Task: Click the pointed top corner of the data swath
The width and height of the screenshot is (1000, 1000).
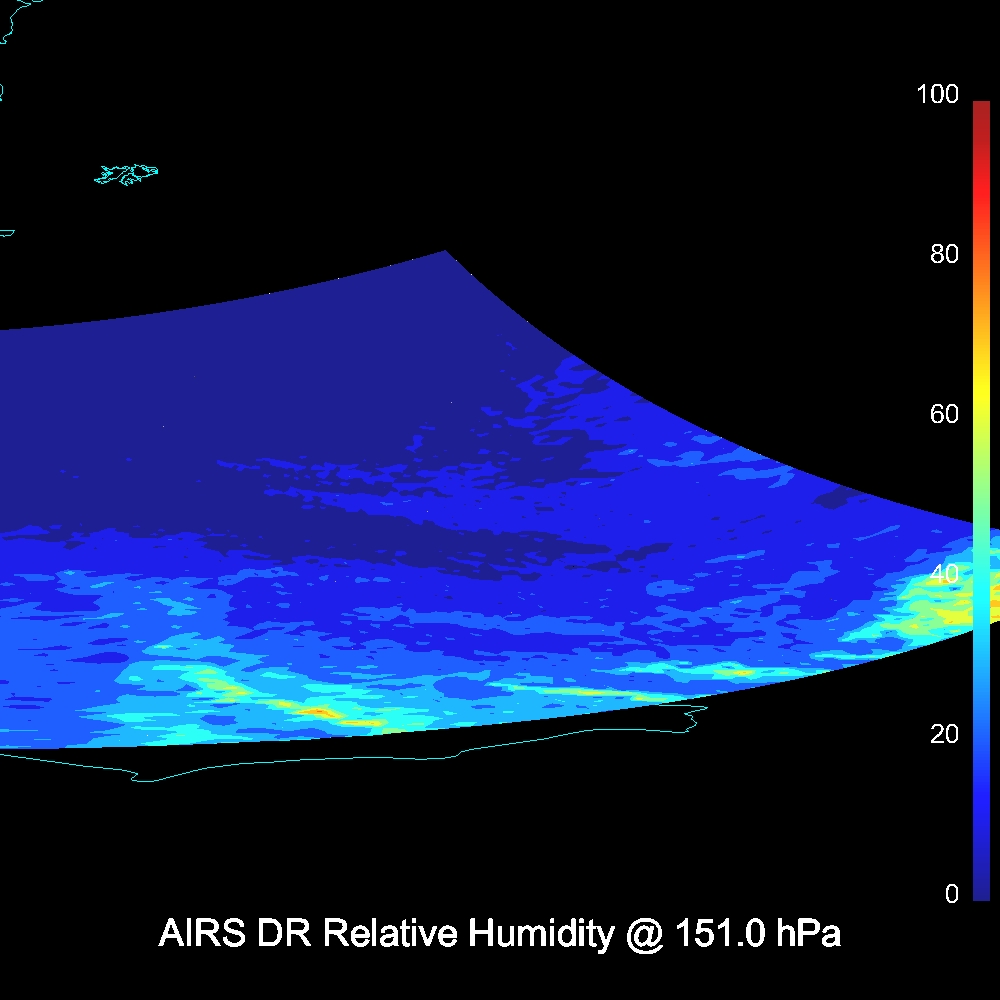Action: [x=444, y=254]
